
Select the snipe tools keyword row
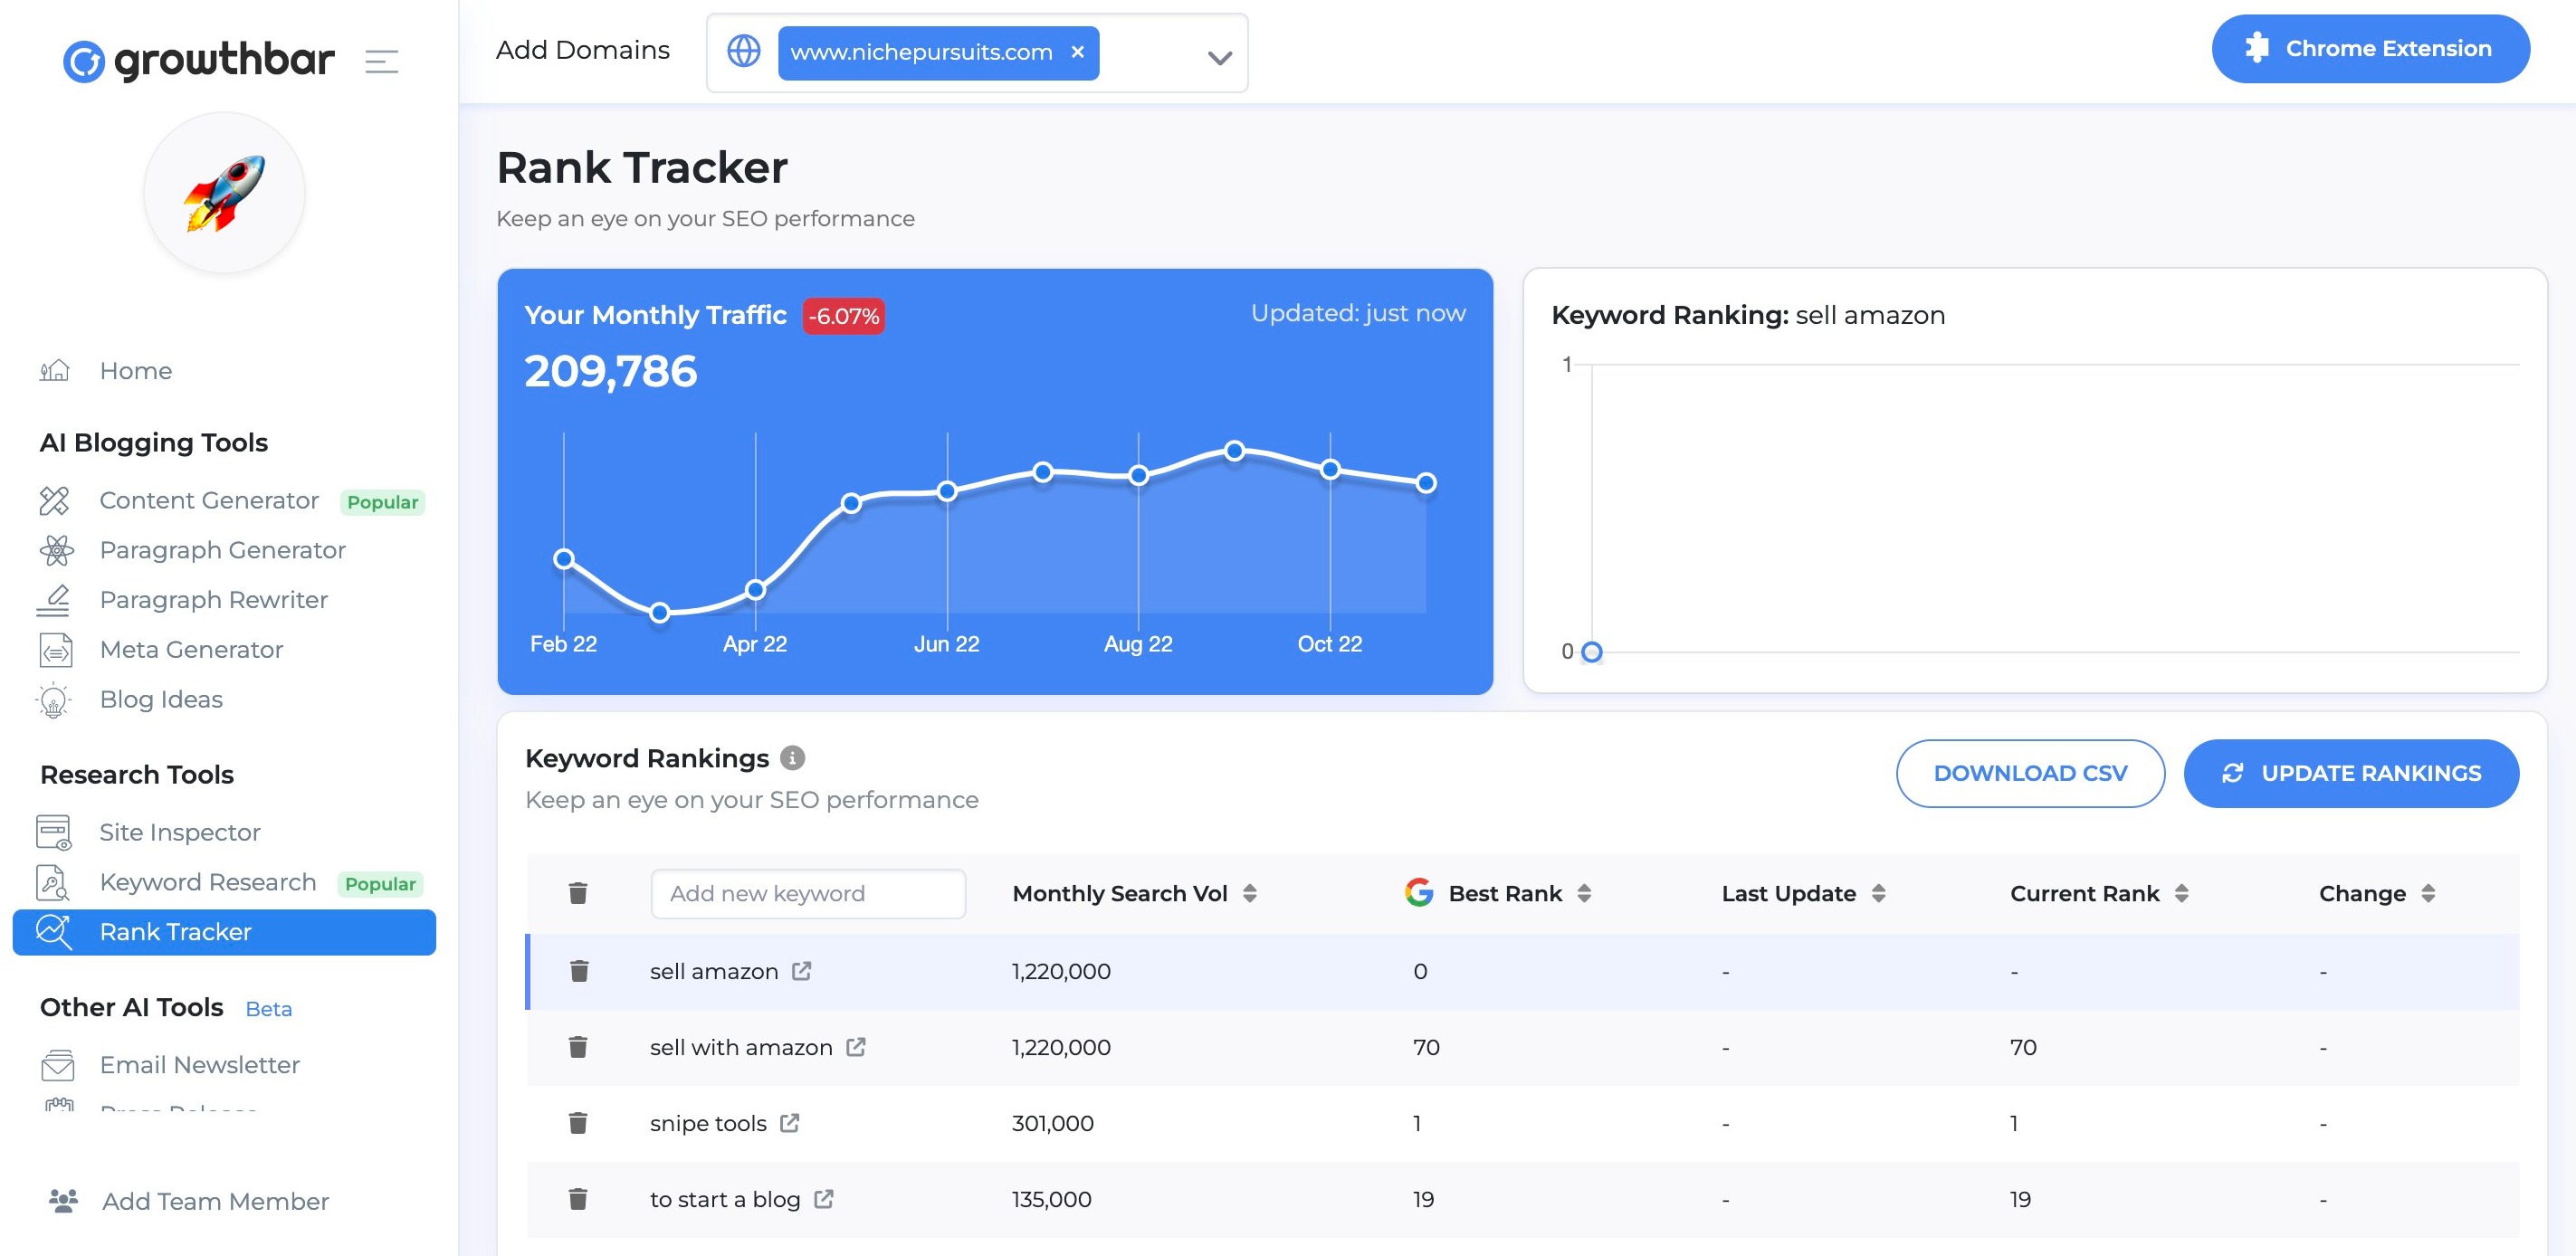[x=1522, y=1123]
